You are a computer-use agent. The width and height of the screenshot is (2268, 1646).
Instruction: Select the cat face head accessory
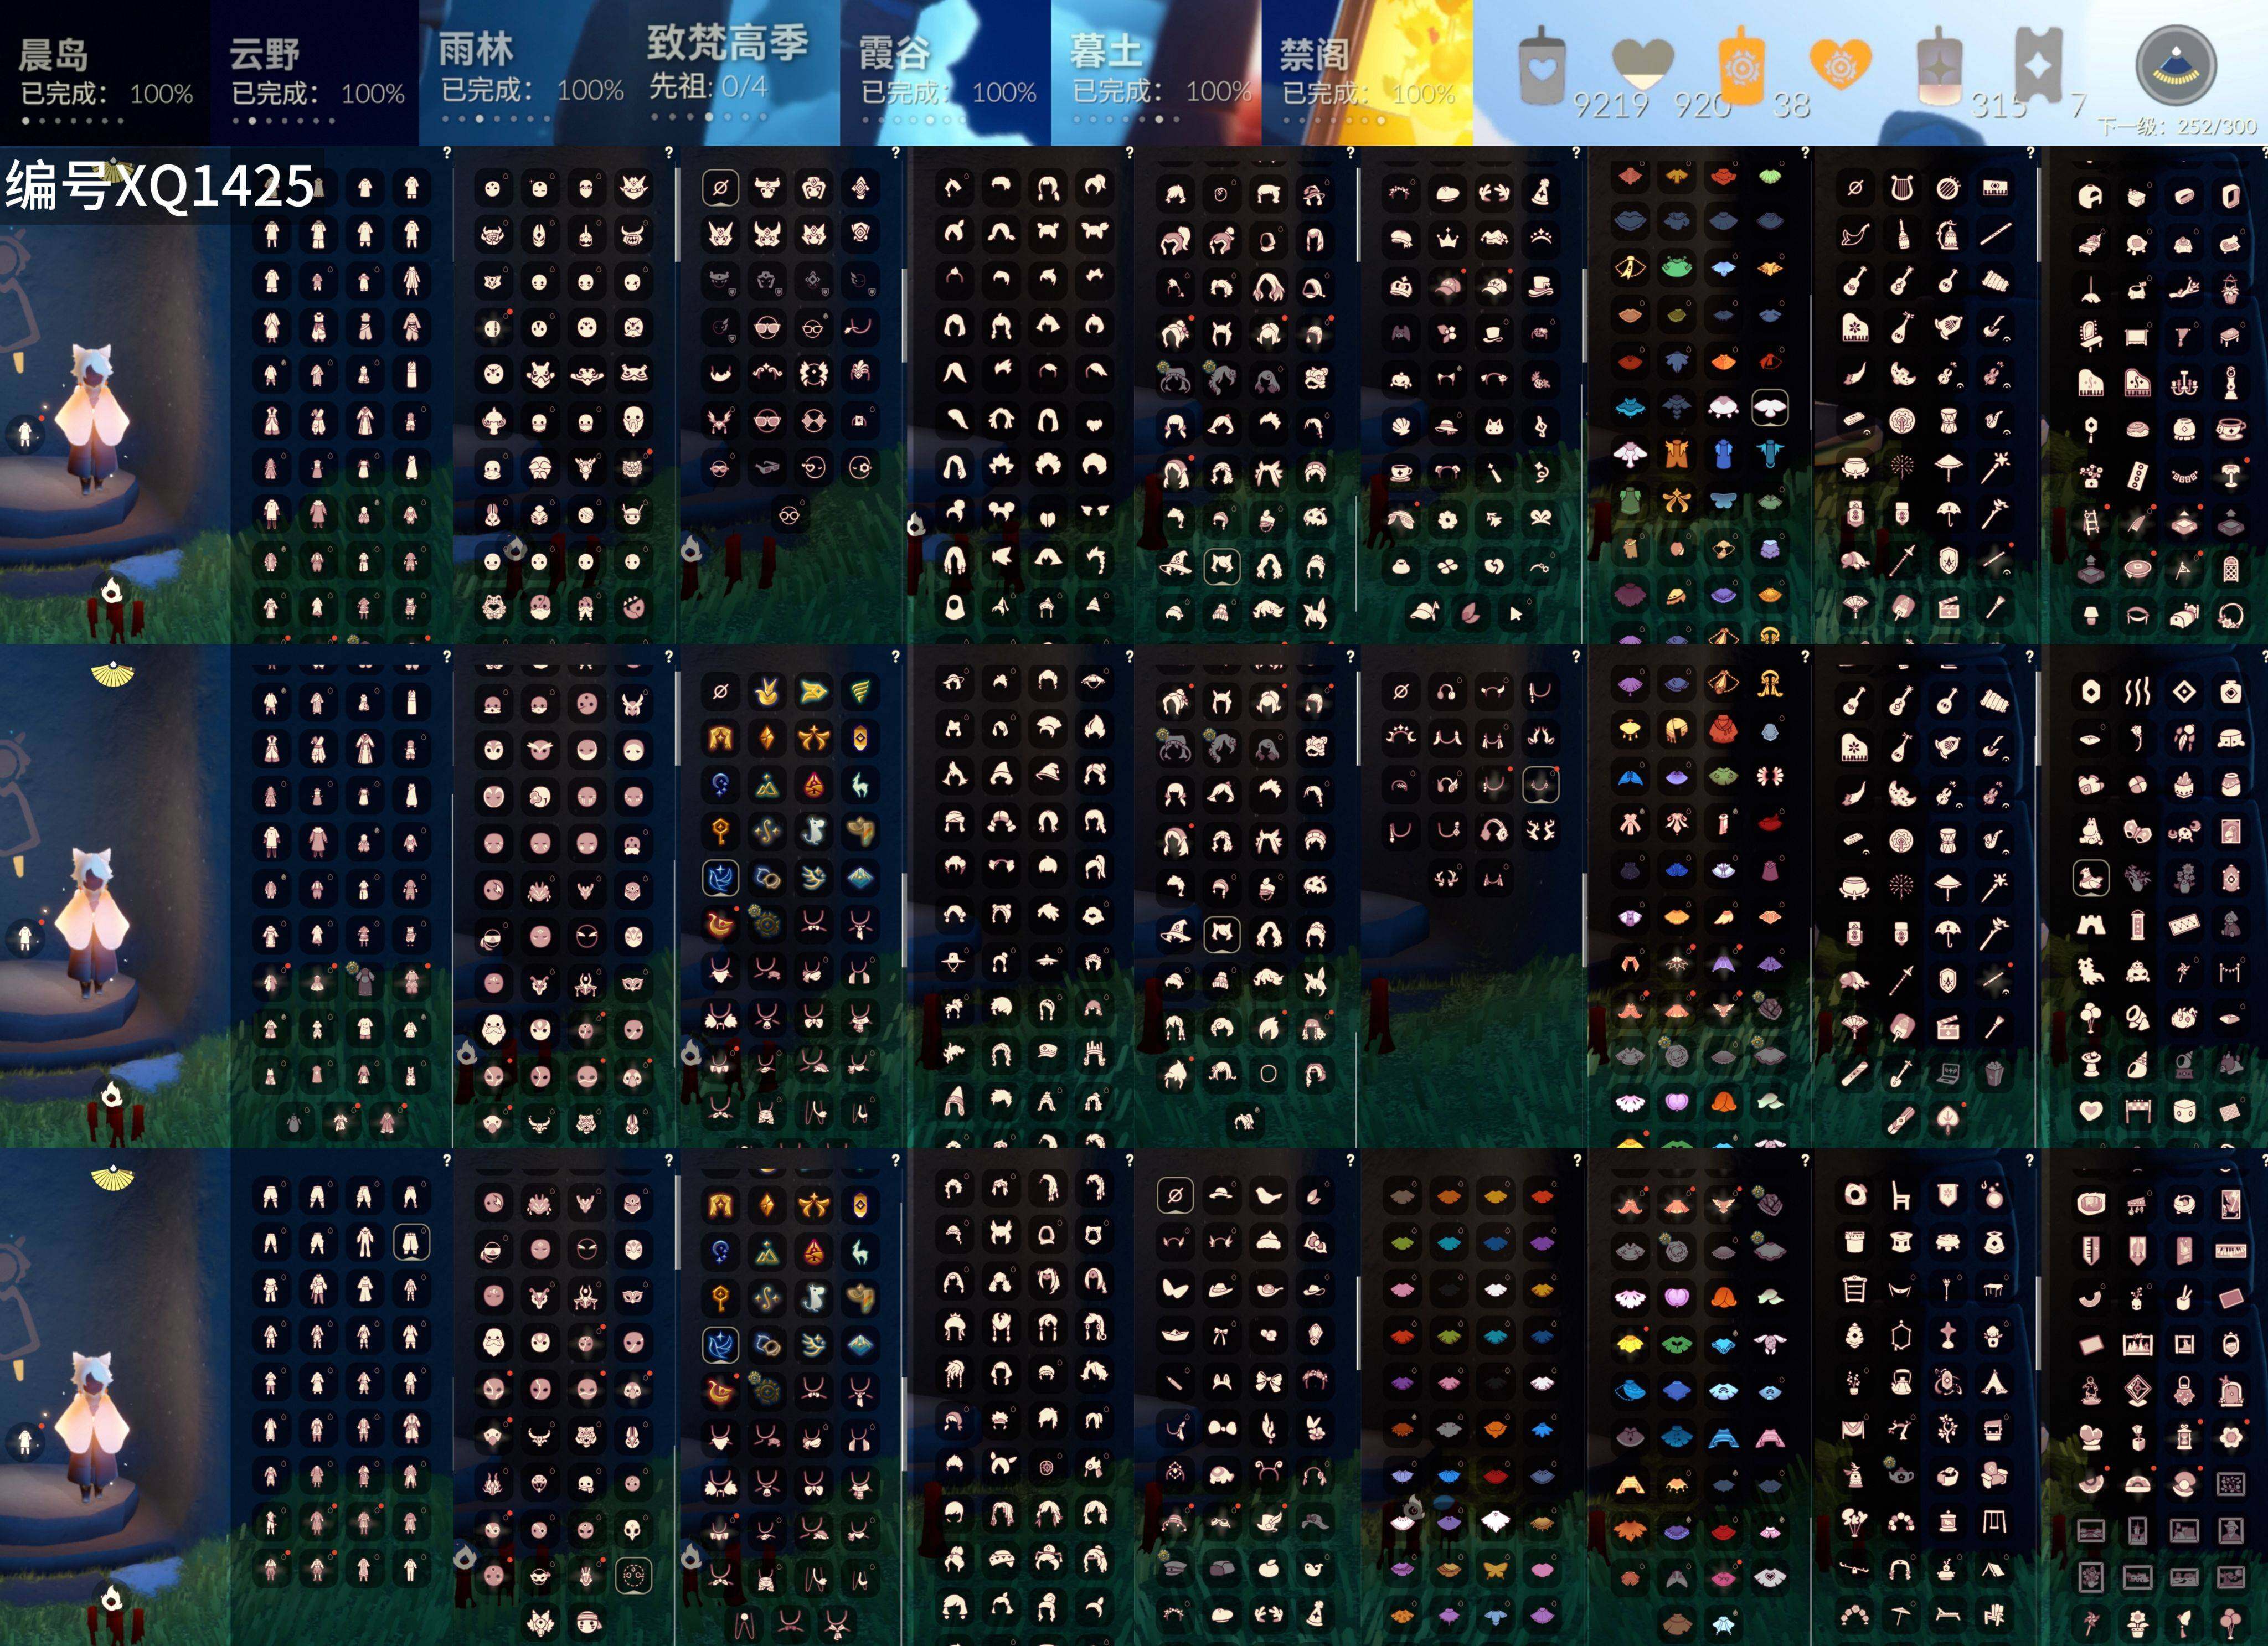tap(1494, 427)
